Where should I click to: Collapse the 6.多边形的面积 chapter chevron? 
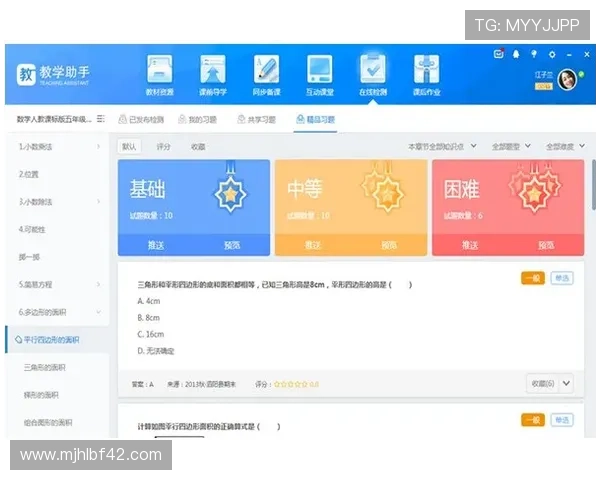(98, 312)
